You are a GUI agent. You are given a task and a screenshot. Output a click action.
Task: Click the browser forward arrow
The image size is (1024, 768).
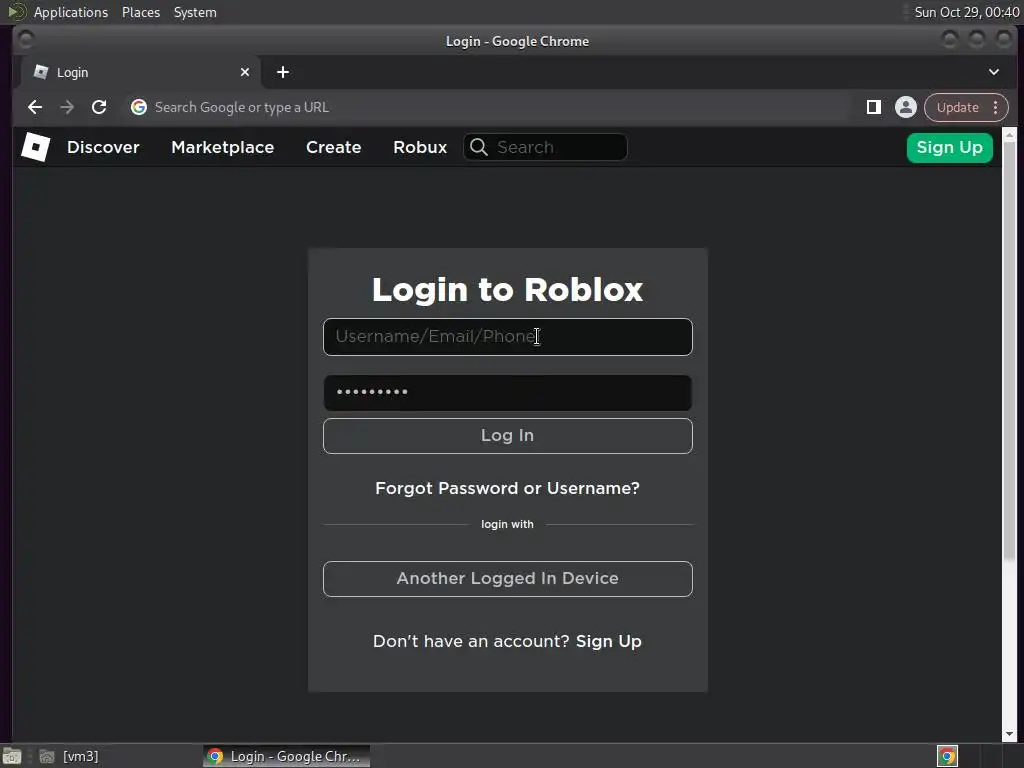(x=67, y=107)
